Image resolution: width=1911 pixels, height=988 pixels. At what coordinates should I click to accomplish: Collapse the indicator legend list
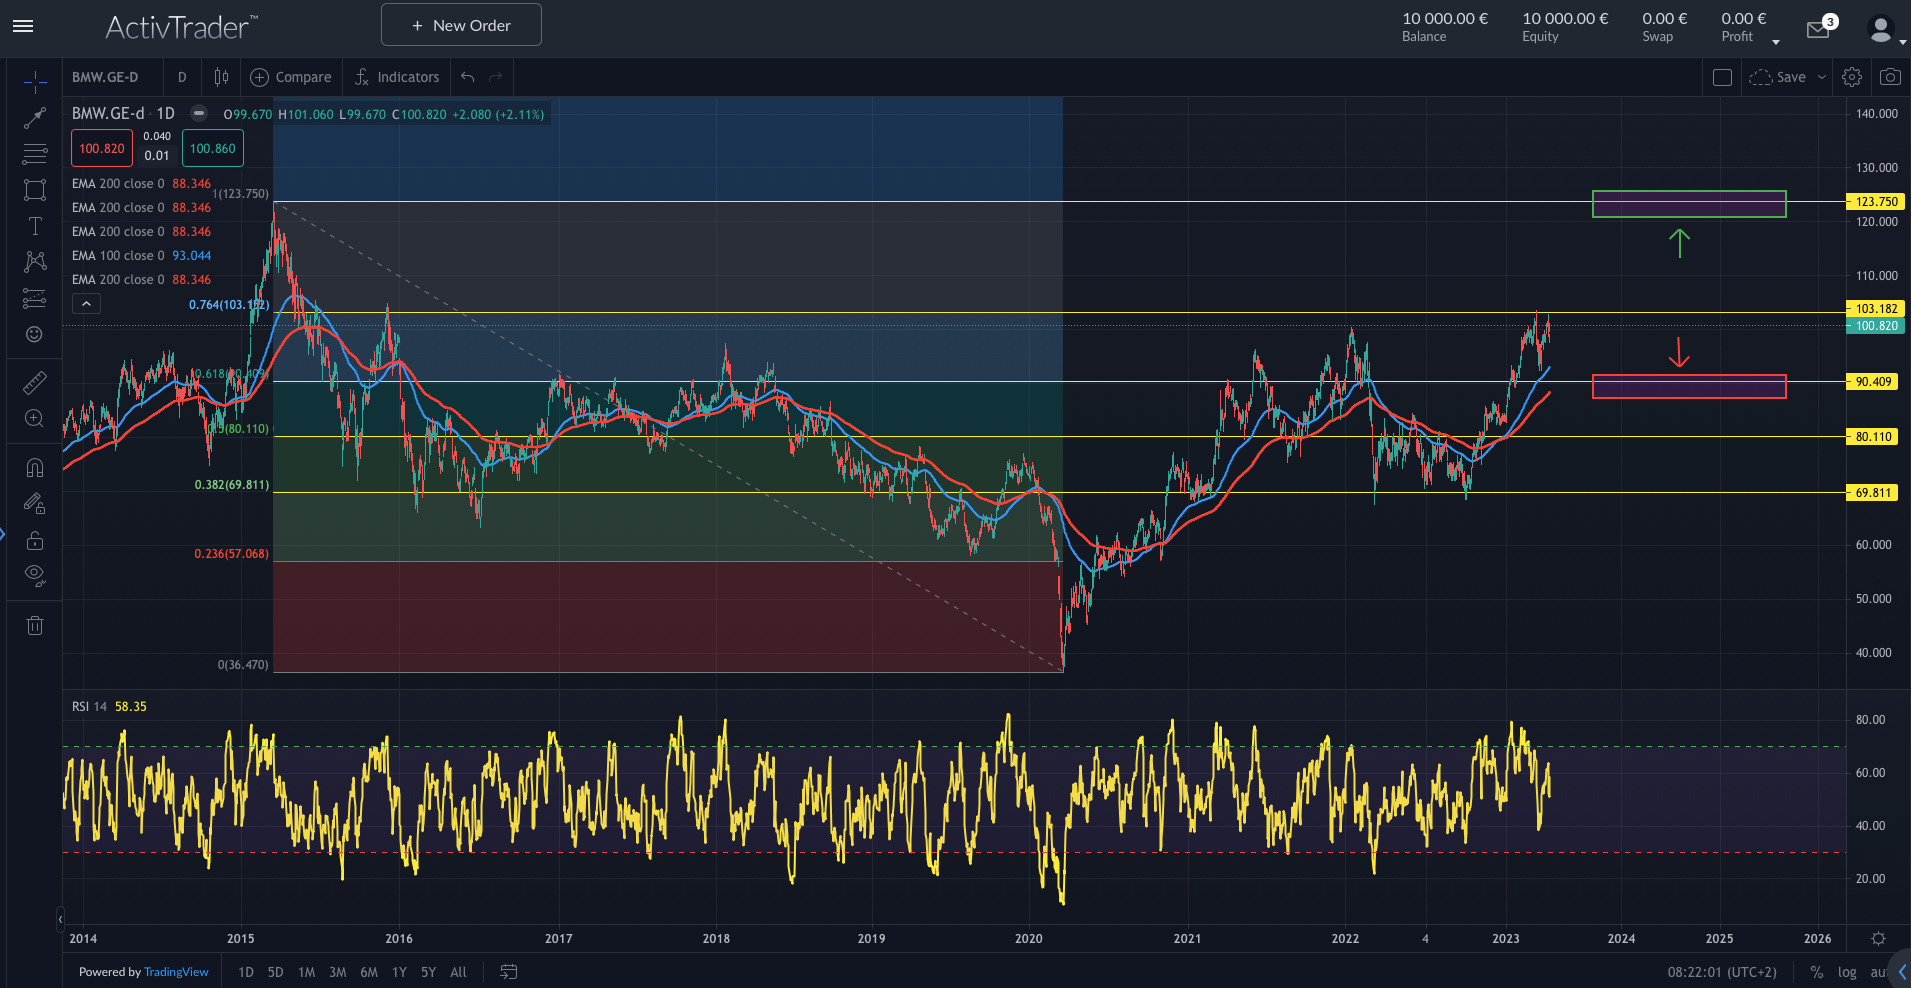tap(86, 304)
